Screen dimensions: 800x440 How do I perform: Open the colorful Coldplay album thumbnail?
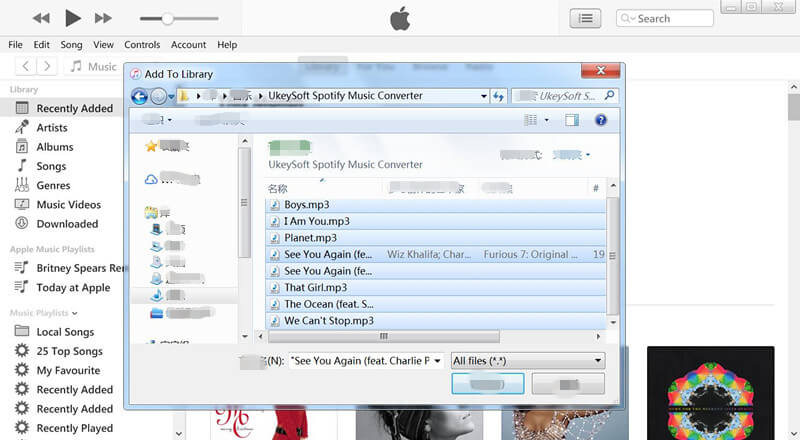(711, 393)
